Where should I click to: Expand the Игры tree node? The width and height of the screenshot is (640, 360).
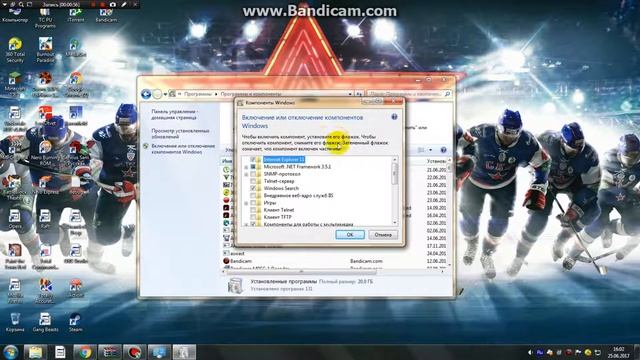[x=246, y=203]
